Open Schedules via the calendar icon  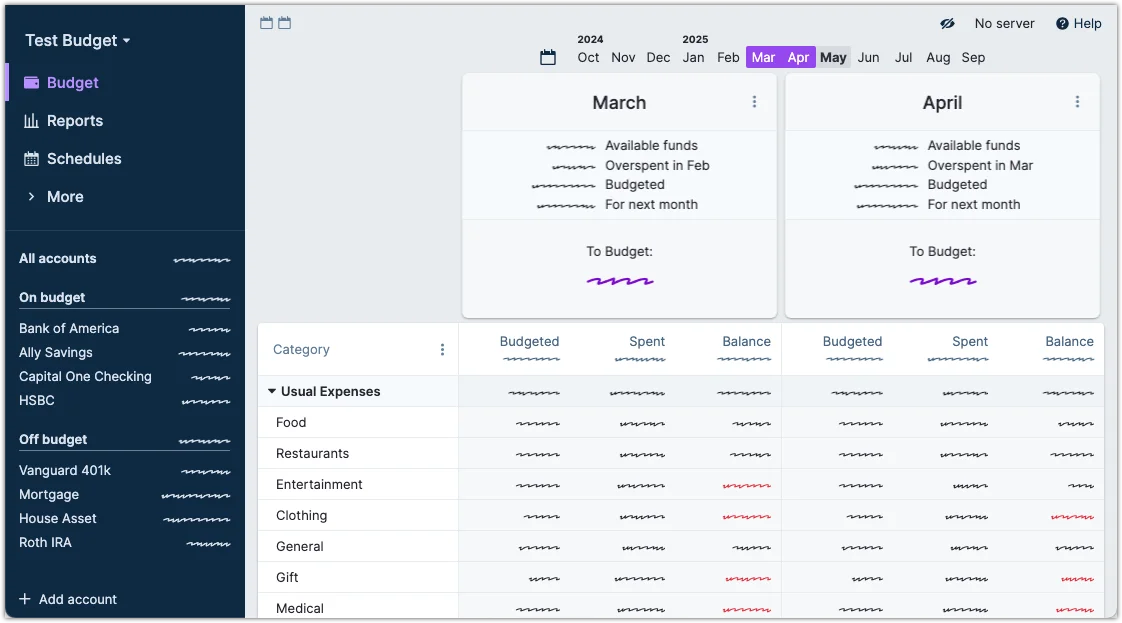31,159
